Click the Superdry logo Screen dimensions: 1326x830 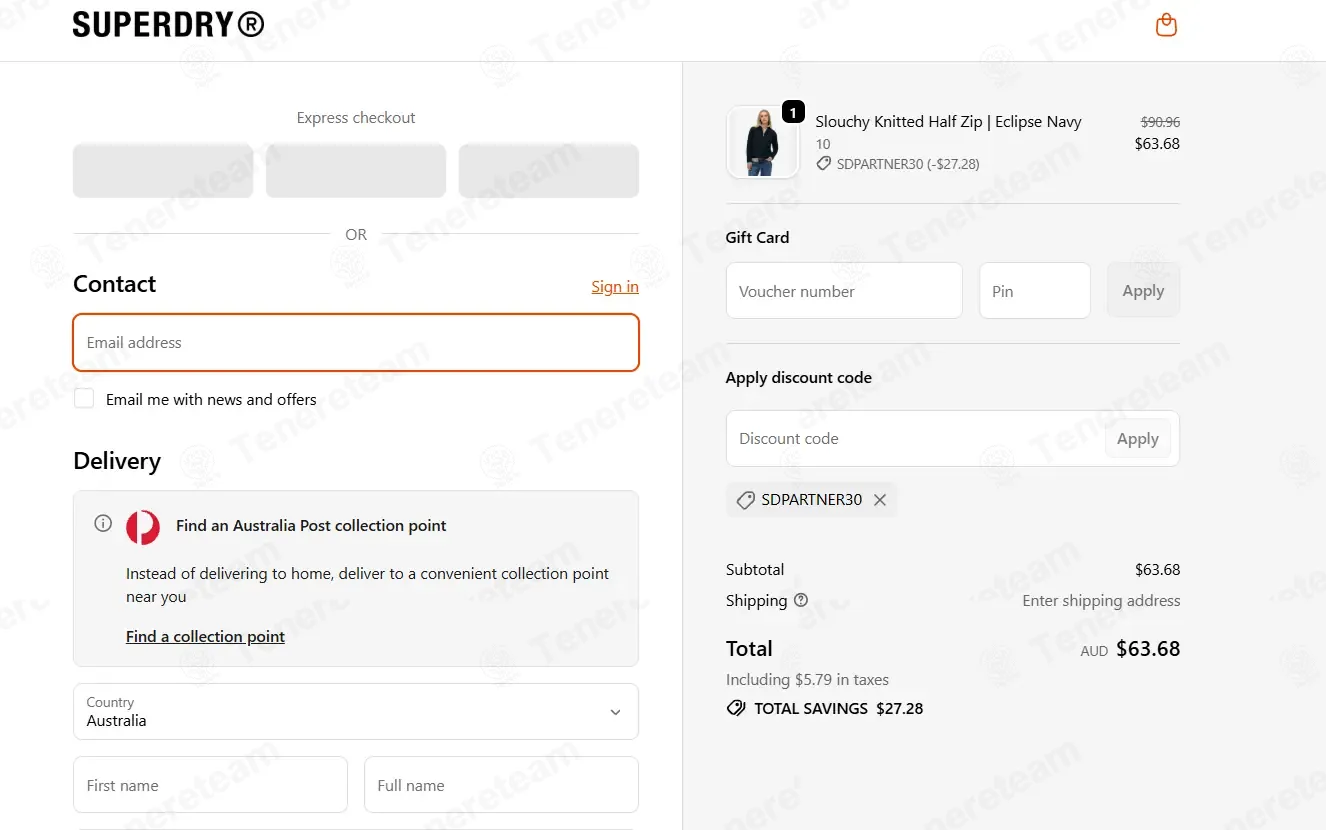169,24
